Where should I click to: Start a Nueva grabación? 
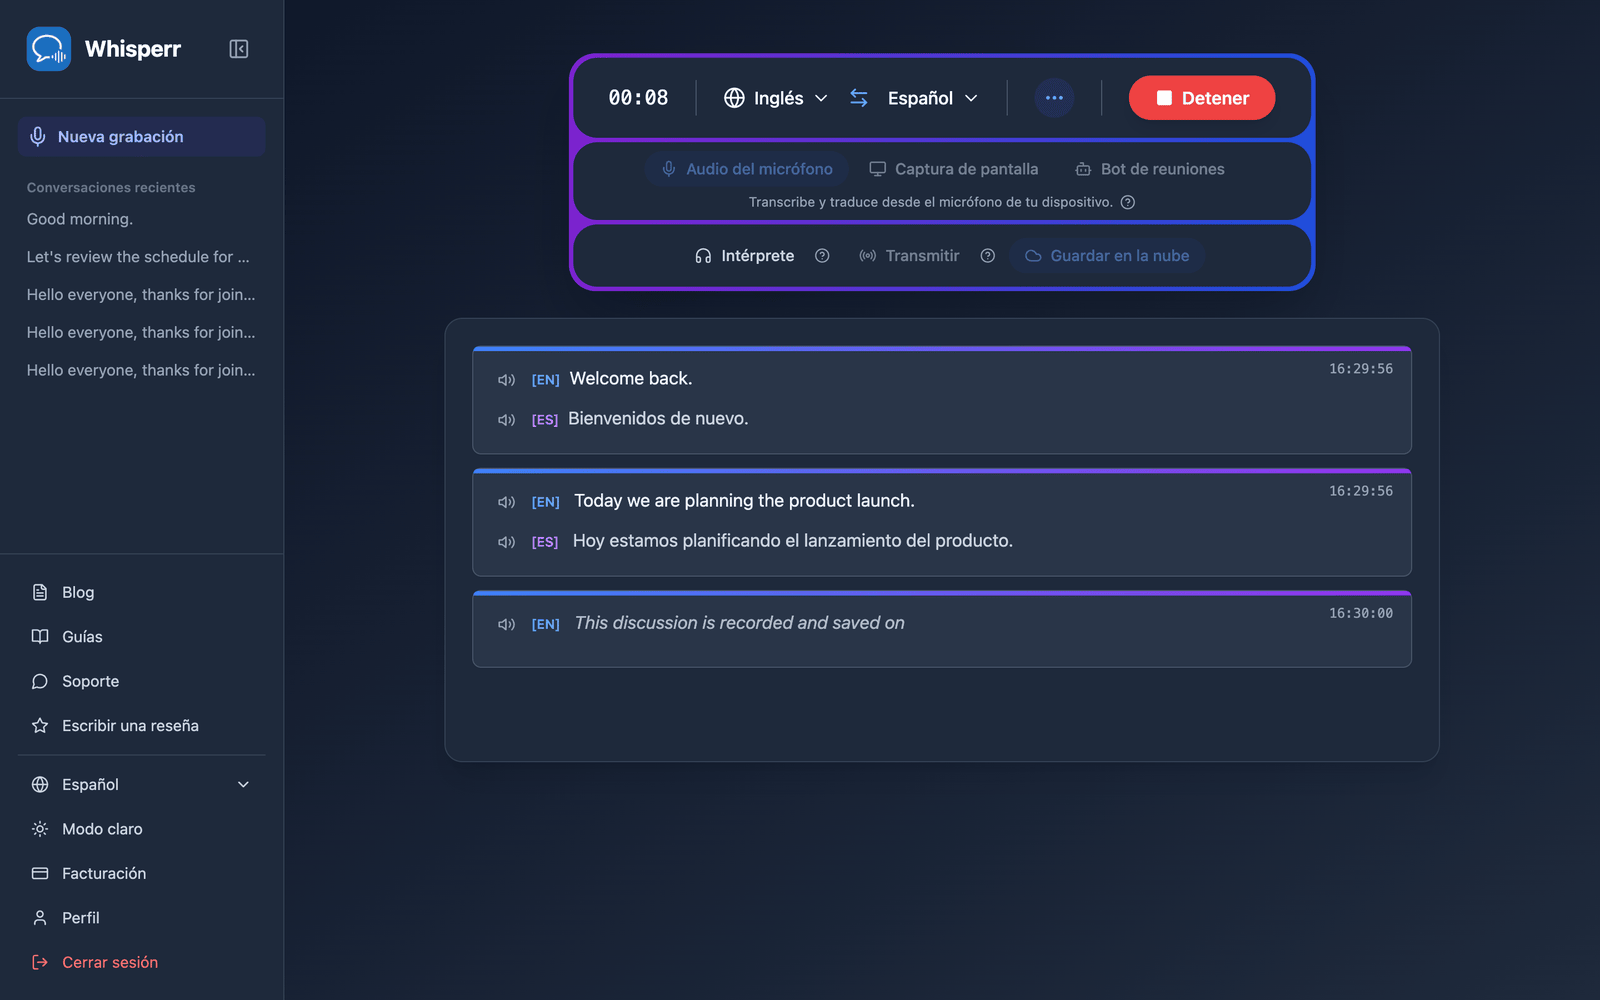(141, 137)
